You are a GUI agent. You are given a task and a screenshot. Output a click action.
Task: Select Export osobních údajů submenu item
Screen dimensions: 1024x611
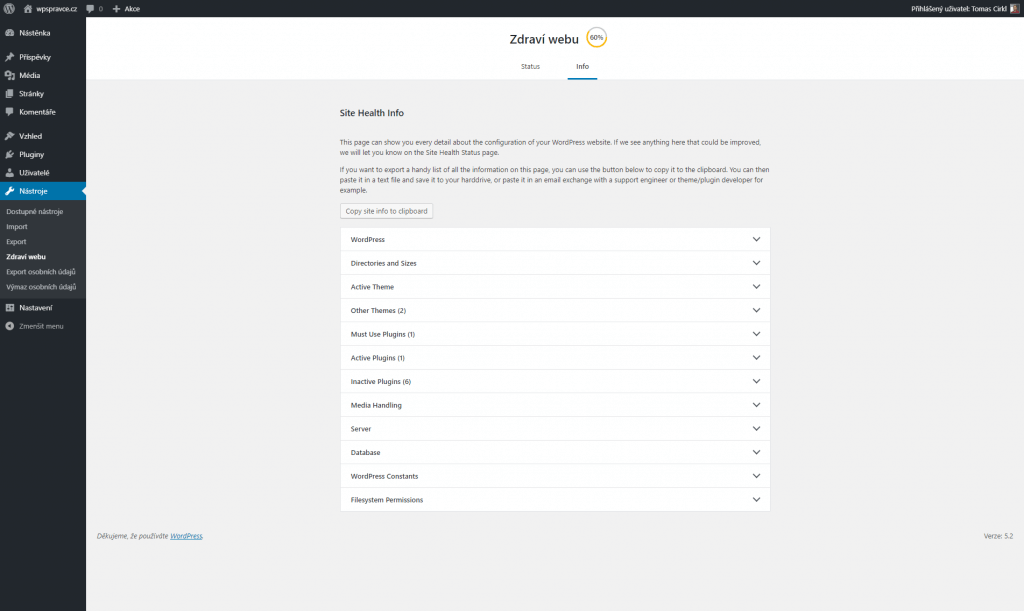point(40,272)
